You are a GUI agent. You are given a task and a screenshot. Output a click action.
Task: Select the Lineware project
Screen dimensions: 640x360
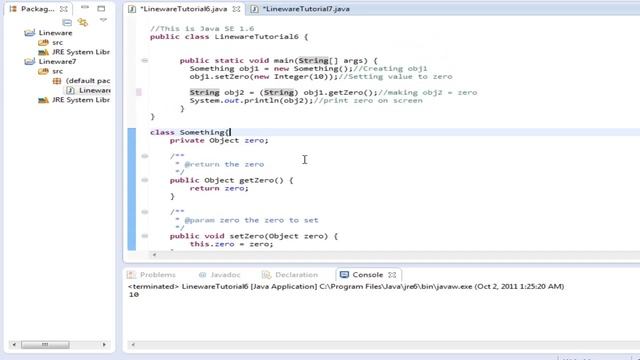56,33
